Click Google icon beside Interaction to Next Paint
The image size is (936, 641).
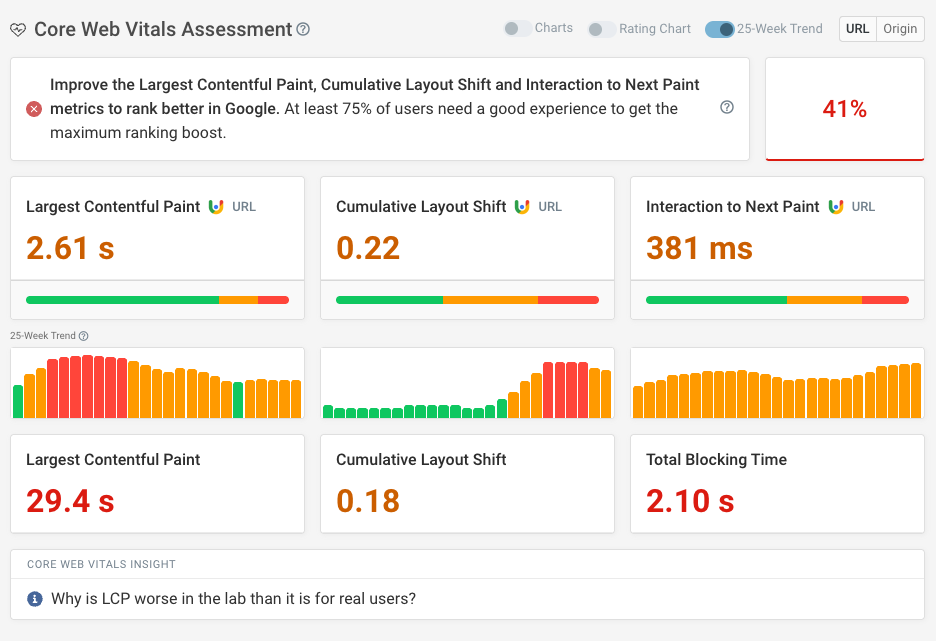(835, 207)
